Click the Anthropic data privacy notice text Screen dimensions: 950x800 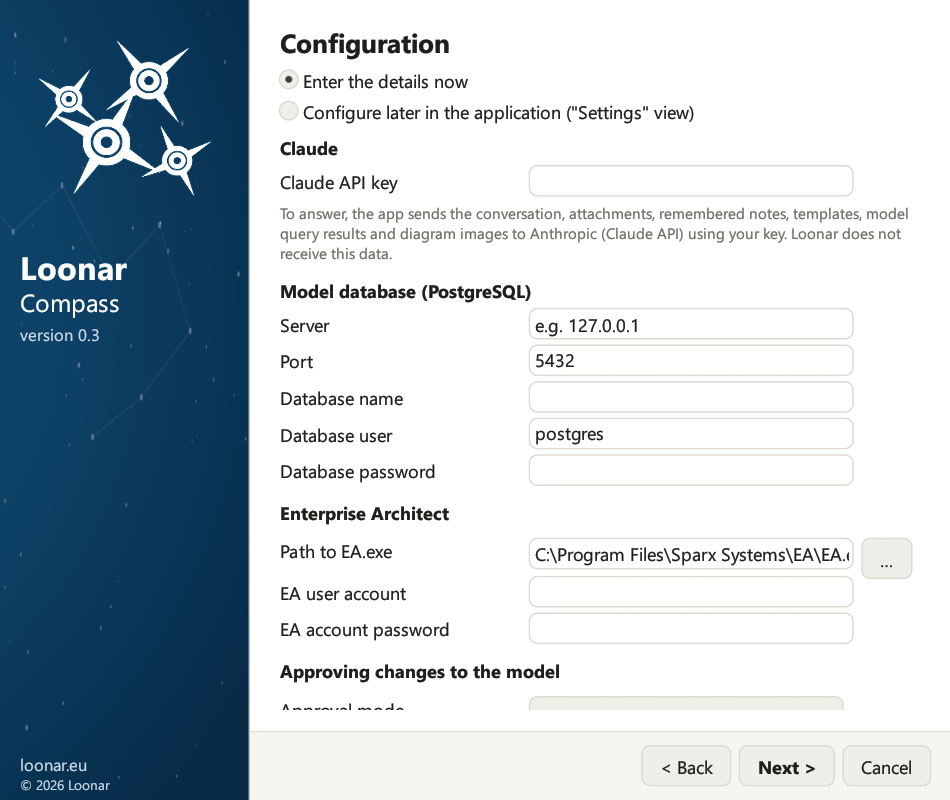point(594,233)
